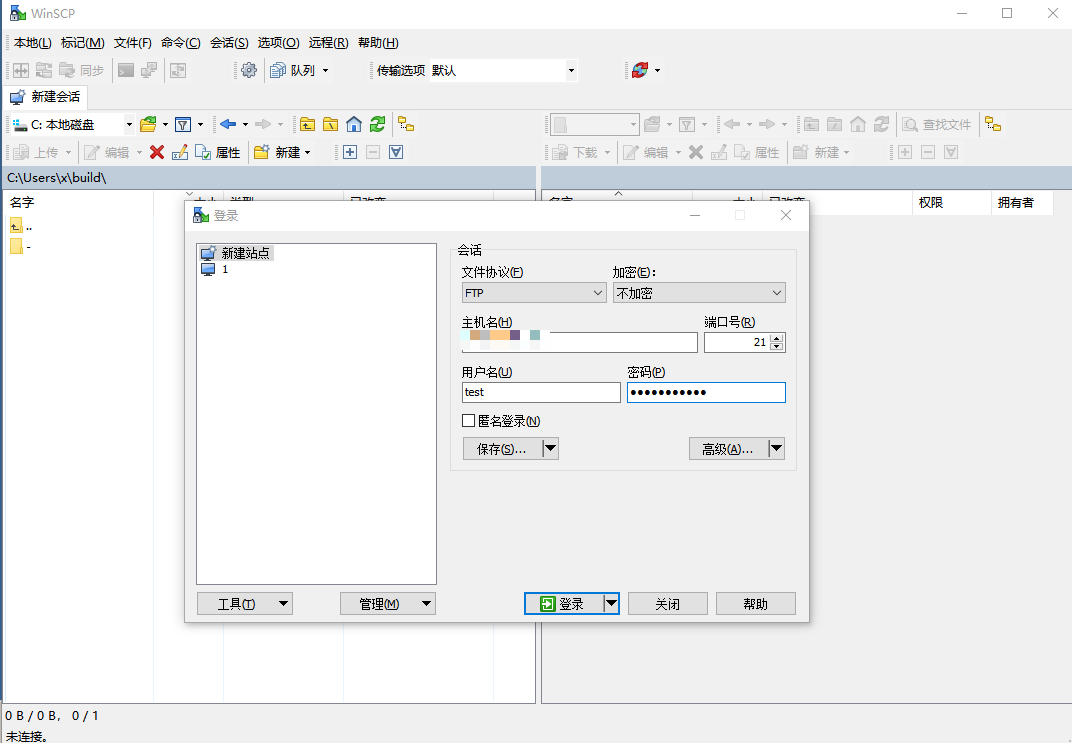The height and width of the screenshot is (743, 1072).
Task: Expand the 传输选项 默认 dropdown
Action: tap(571, 70)
